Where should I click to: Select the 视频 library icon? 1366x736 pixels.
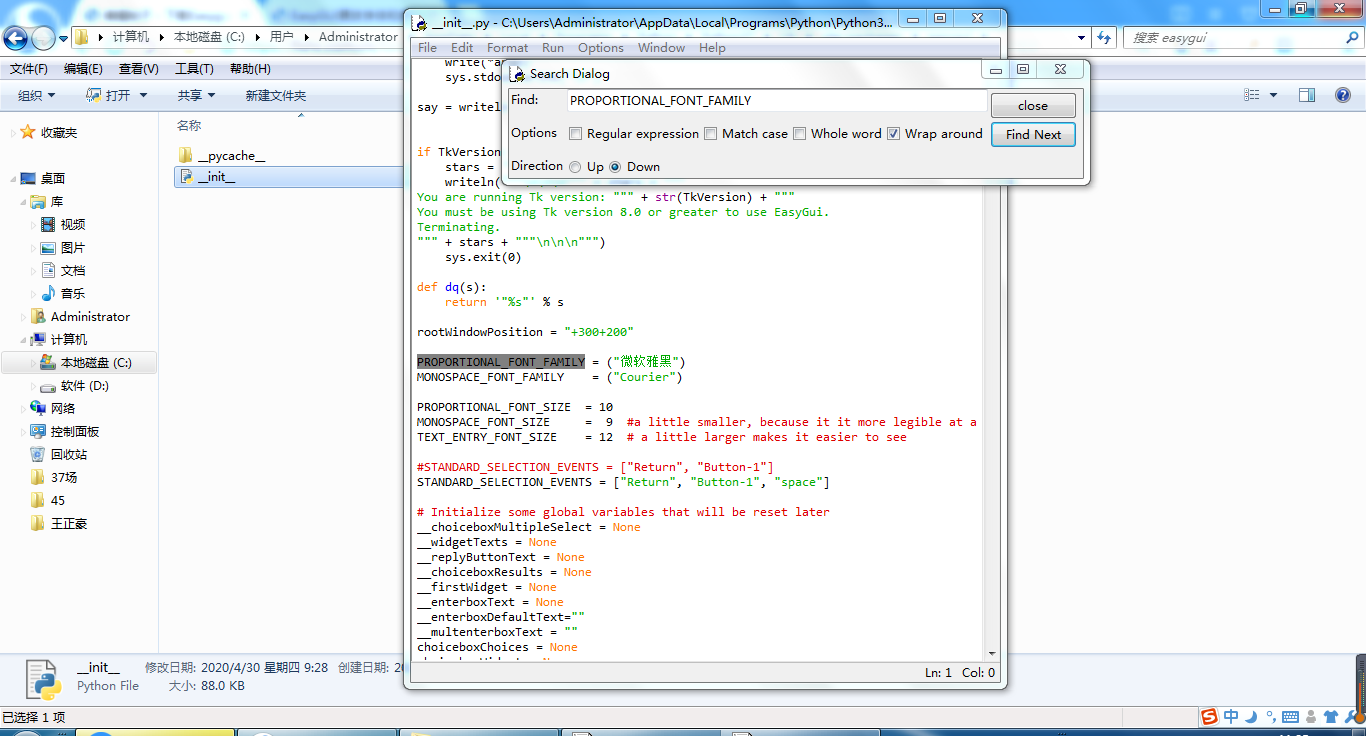(x=48, y=225)
